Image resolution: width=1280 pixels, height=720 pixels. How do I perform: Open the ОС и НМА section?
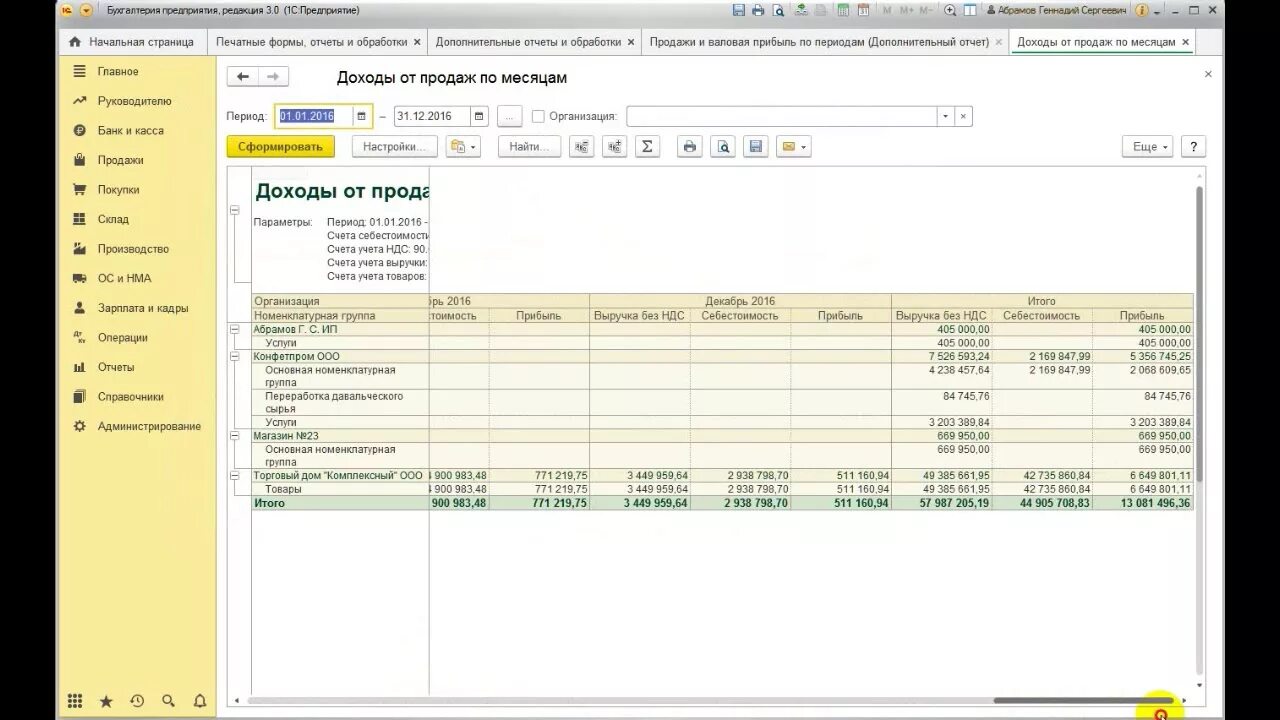(124, 278)
